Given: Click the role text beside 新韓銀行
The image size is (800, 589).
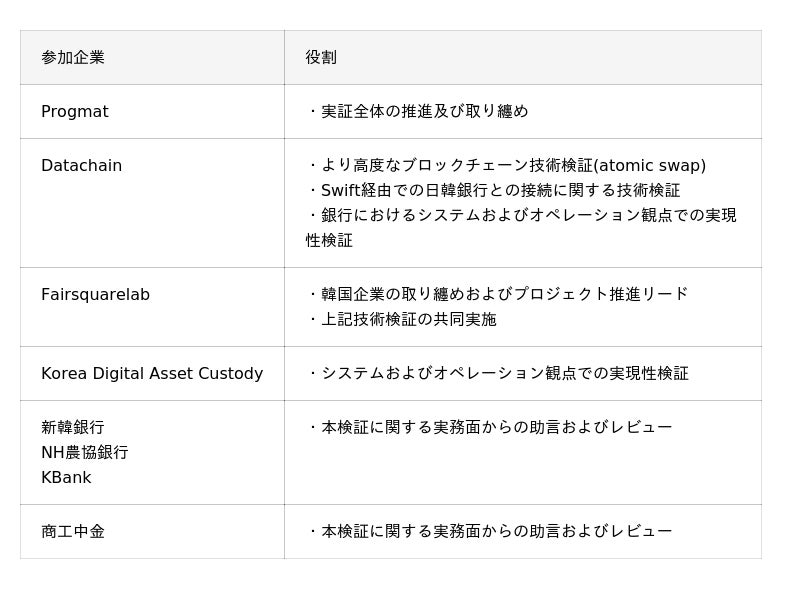Looking at the screenshot, I should click(x=496, y=428).
